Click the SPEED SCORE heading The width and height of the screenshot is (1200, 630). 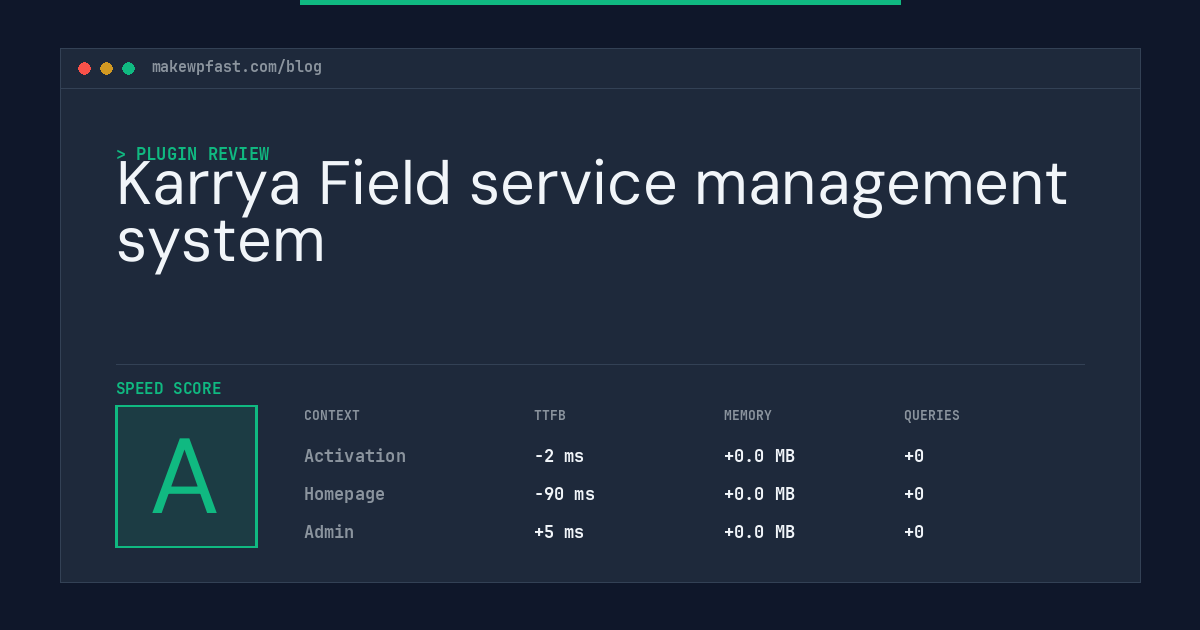[169, 389]
